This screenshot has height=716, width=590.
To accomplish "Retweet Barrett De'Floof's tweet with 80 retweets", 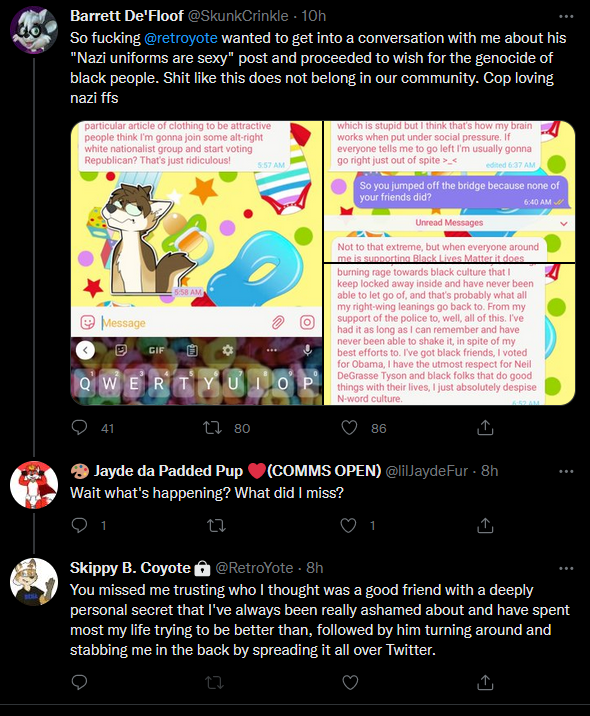I will tap(212, 428).
